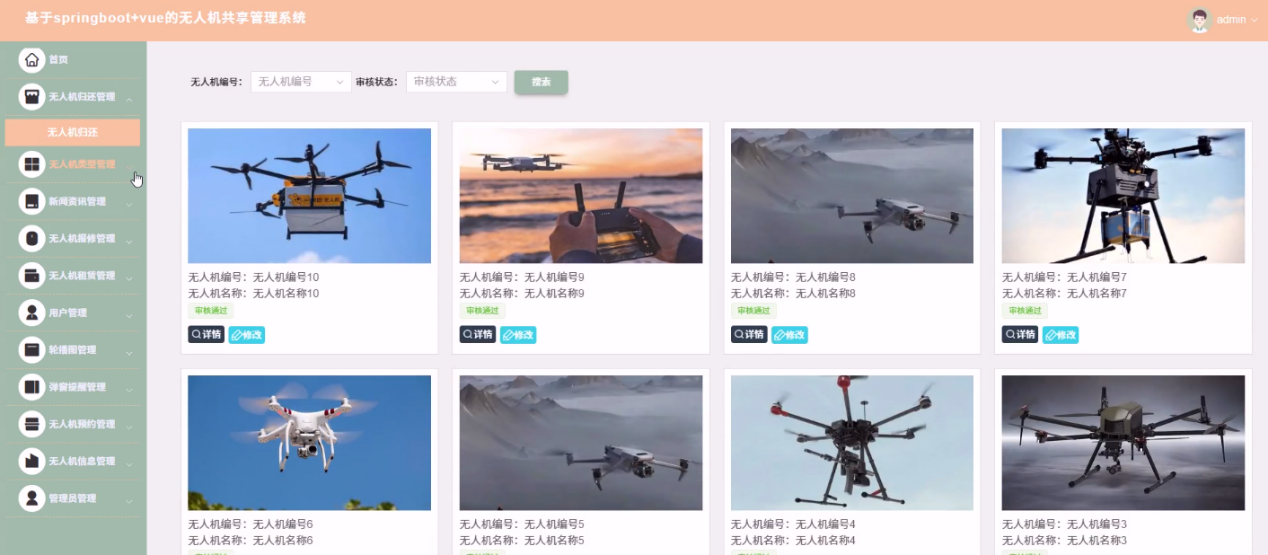Click the grid icon for 无人机类型管理
Viewport: 1268px width, 555px height.
[x=32, y=164]
